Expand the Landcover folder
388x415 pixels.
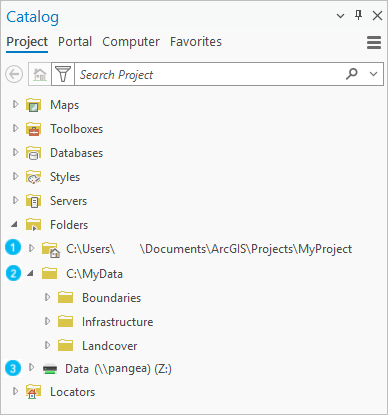tap(47, 345)
